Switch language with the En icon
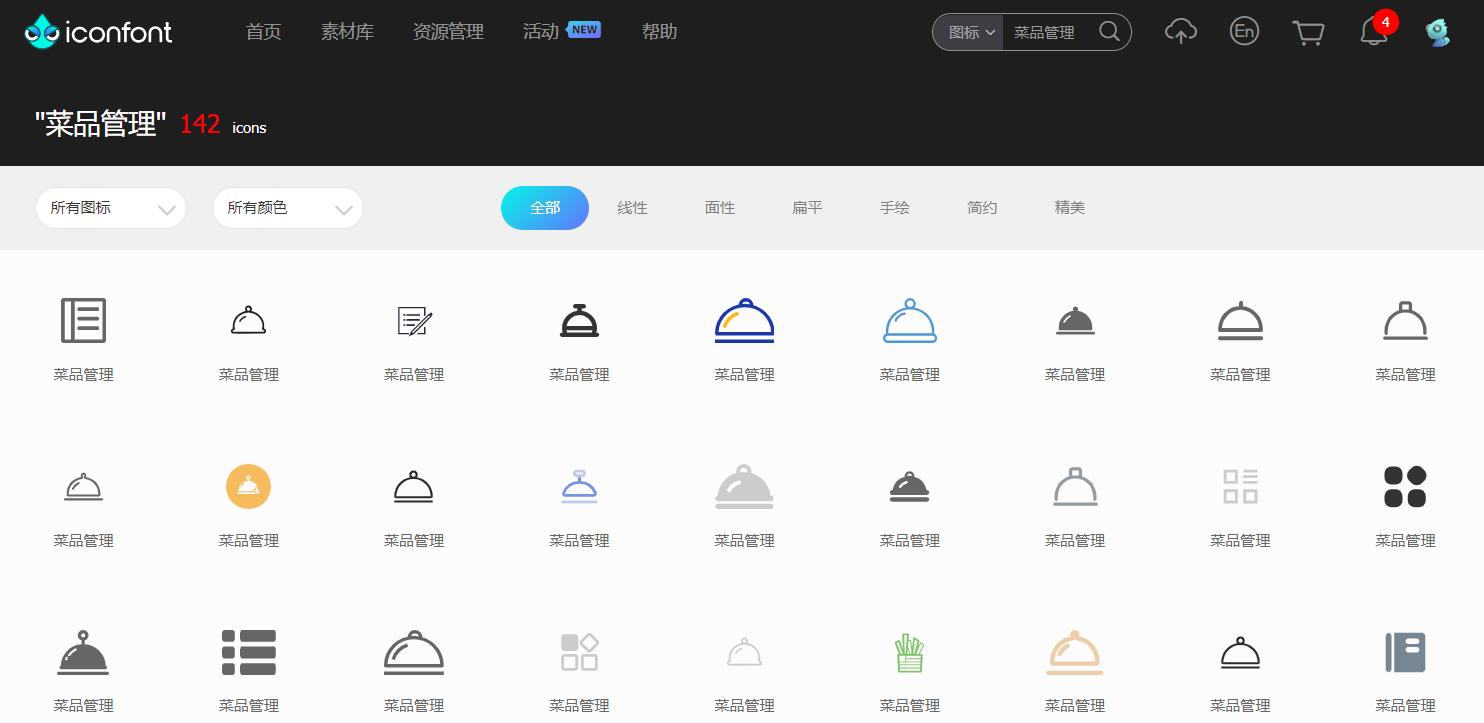 click(x=1244, y=32)
